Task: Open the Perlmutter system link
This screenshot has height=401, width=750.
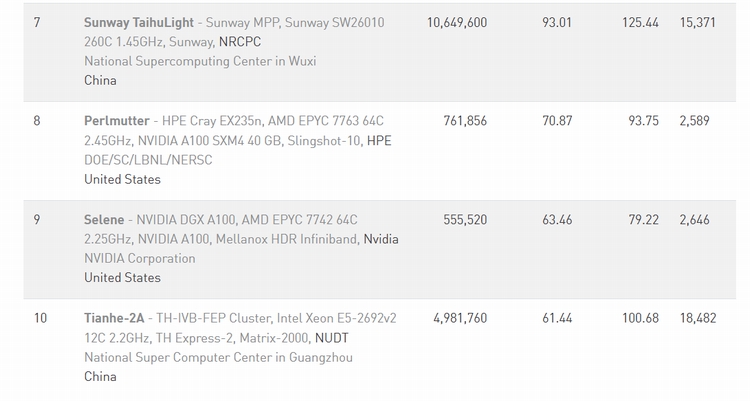Action: coord(117,121)
